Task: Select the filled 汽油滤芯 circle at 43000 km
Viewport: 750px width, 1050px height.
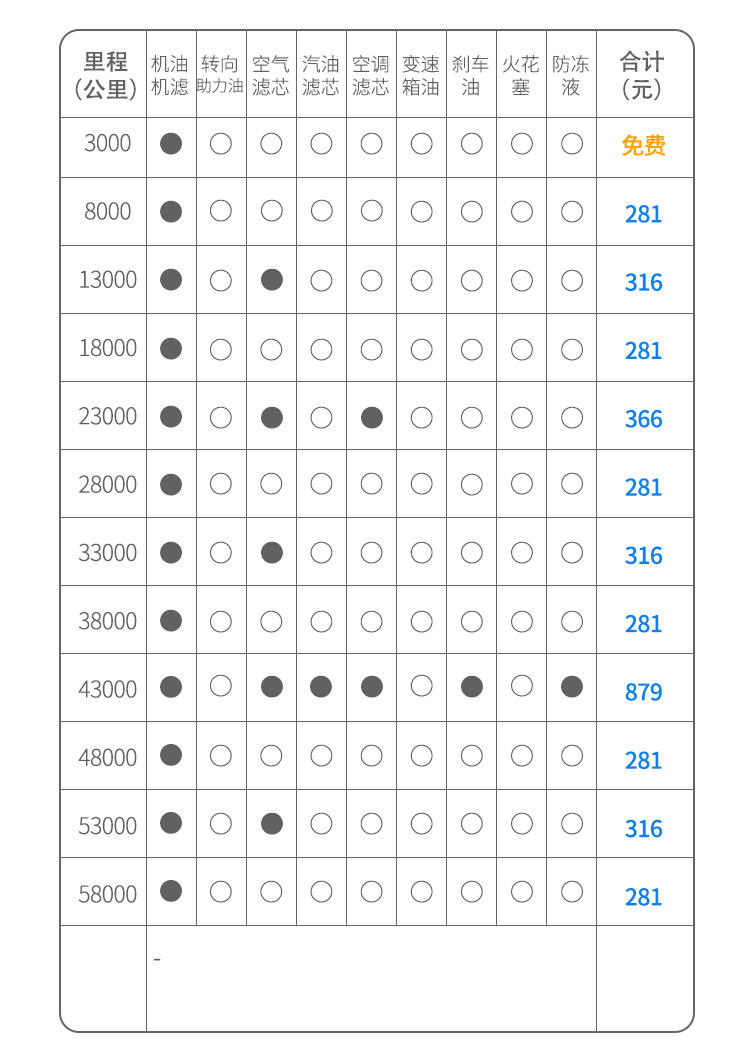Action: point(321,686)
